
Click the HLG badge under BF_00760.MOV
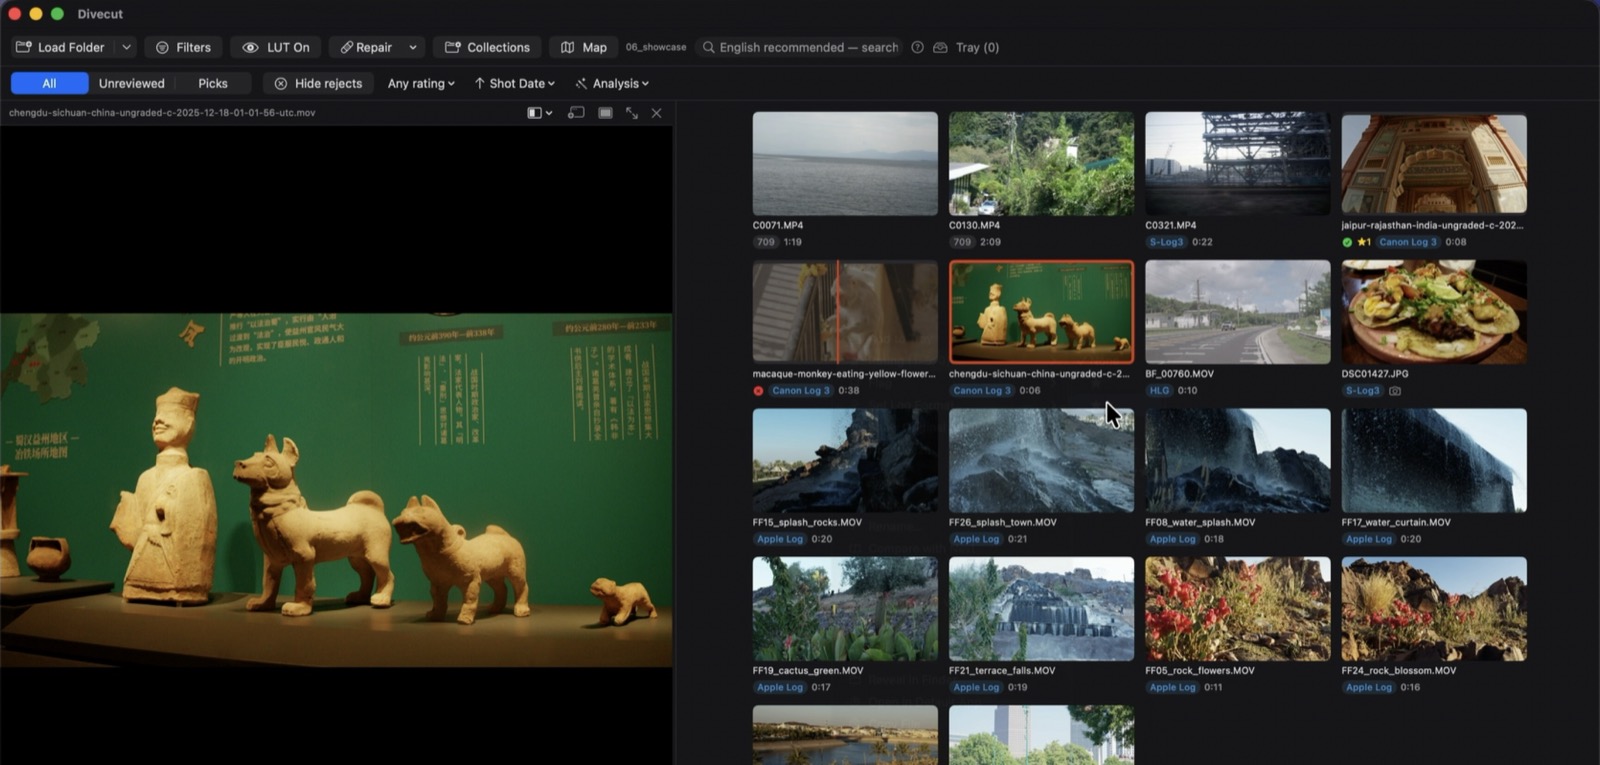pyautogui.click(x=1159, y=391)
